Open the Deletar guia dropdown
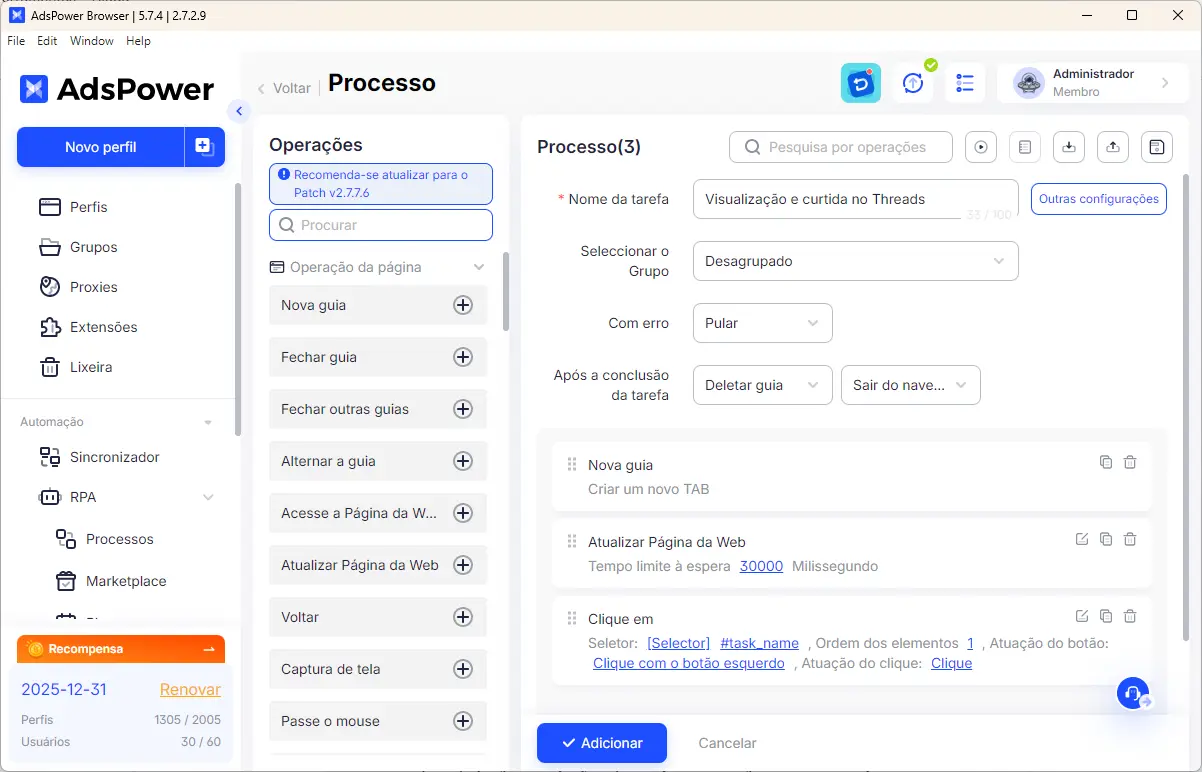This screenshot has width=1202, height=772. pyautogui.click(x=762, y=385)
